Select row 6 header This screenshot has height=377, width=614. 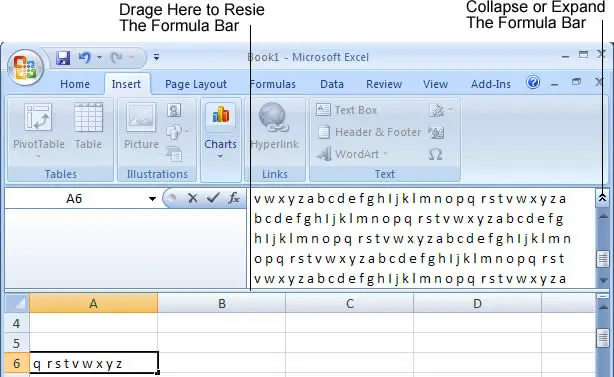coord(17,363)
